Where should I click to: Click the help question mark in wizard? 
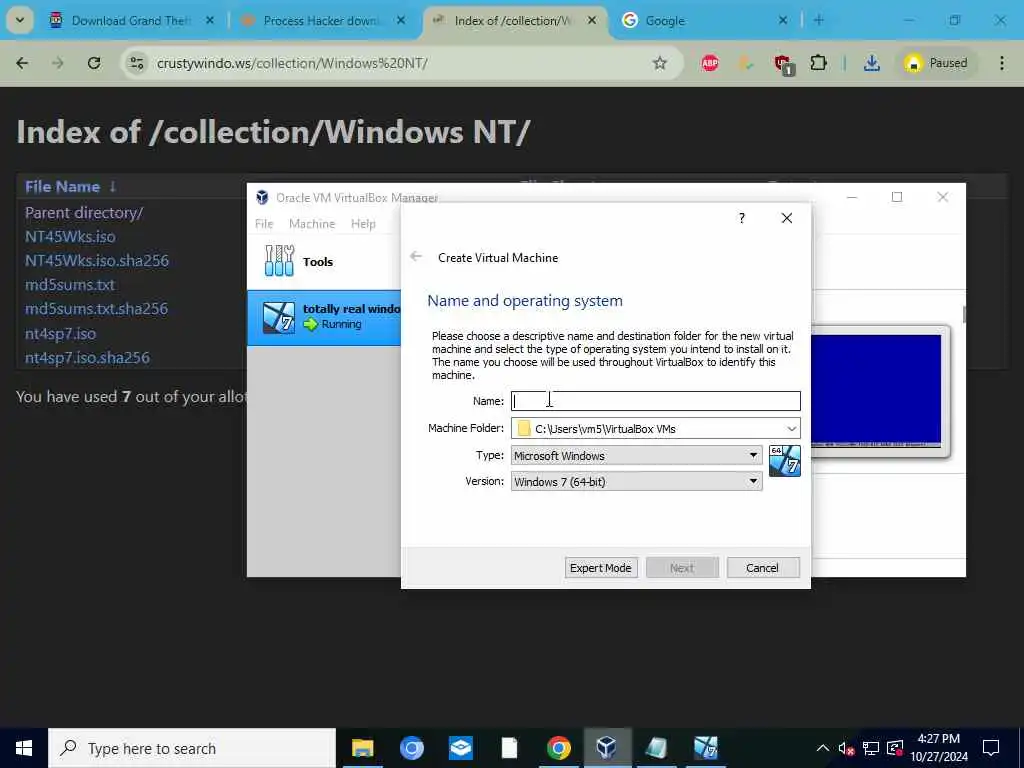click(x=741, y=218)
